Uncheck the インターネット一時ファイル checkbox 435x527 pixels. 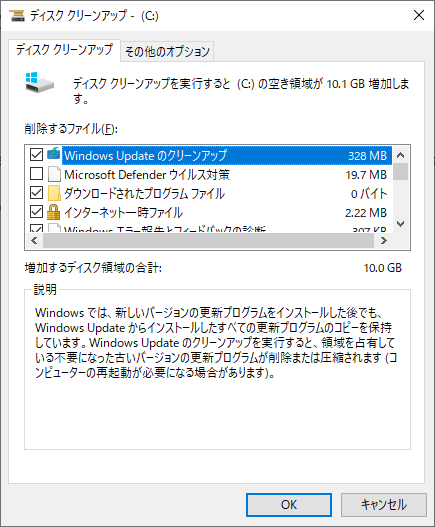36,212
